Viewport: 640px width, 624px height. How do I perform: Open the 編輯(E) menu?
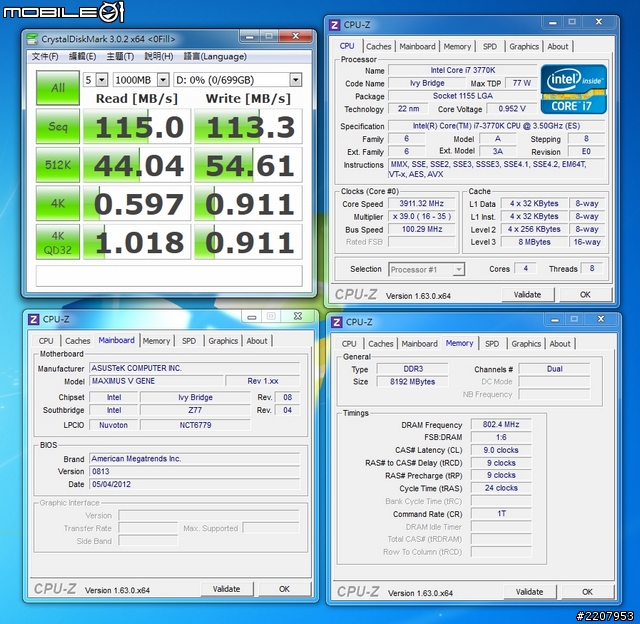[82, 56]
